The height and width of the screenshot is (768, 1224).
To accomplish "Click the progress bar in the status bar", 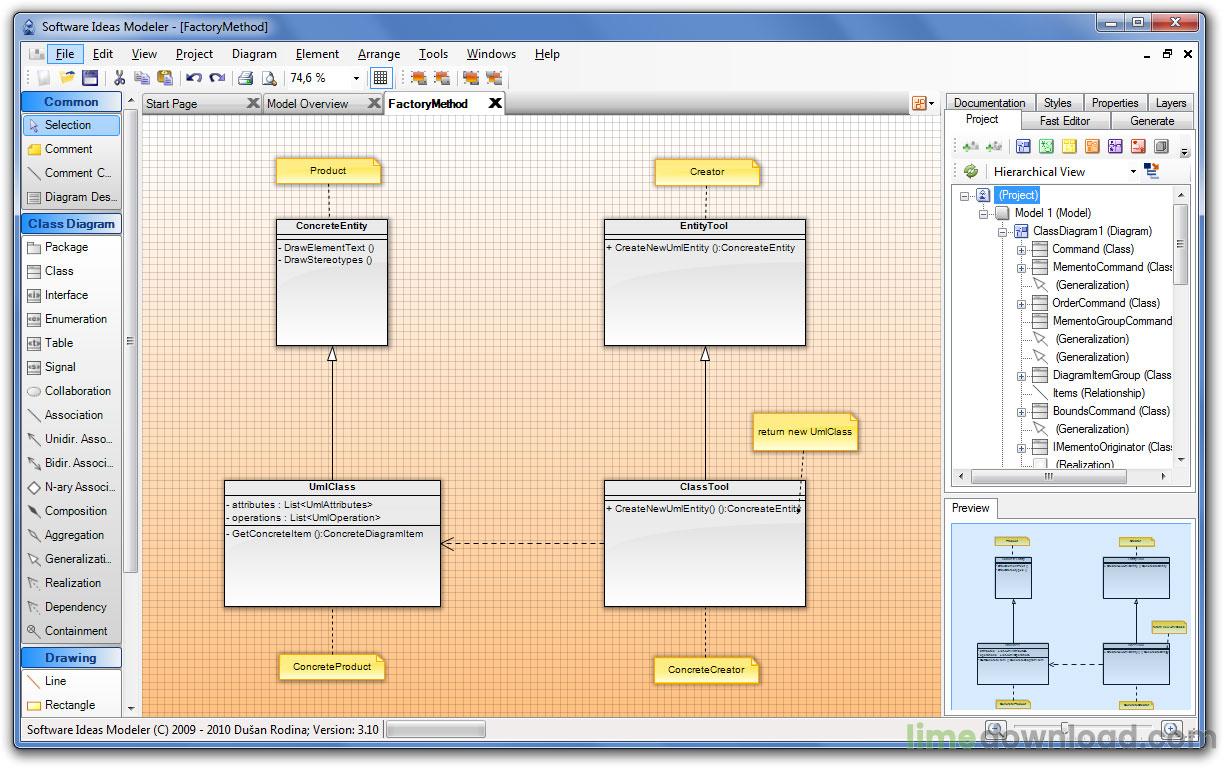I will (434, 729).
